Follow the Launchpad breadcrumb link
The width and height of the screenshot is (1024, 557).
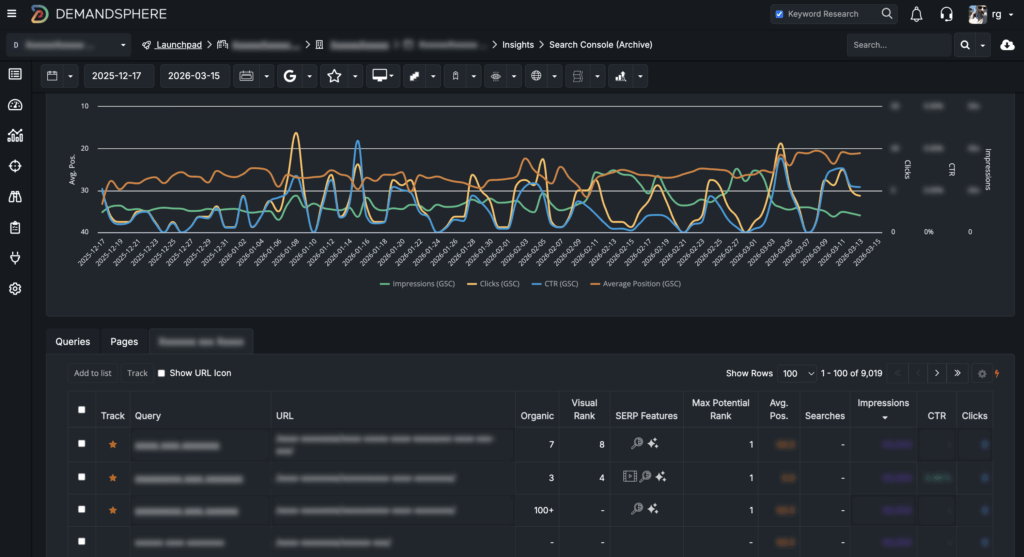point(178,45)
